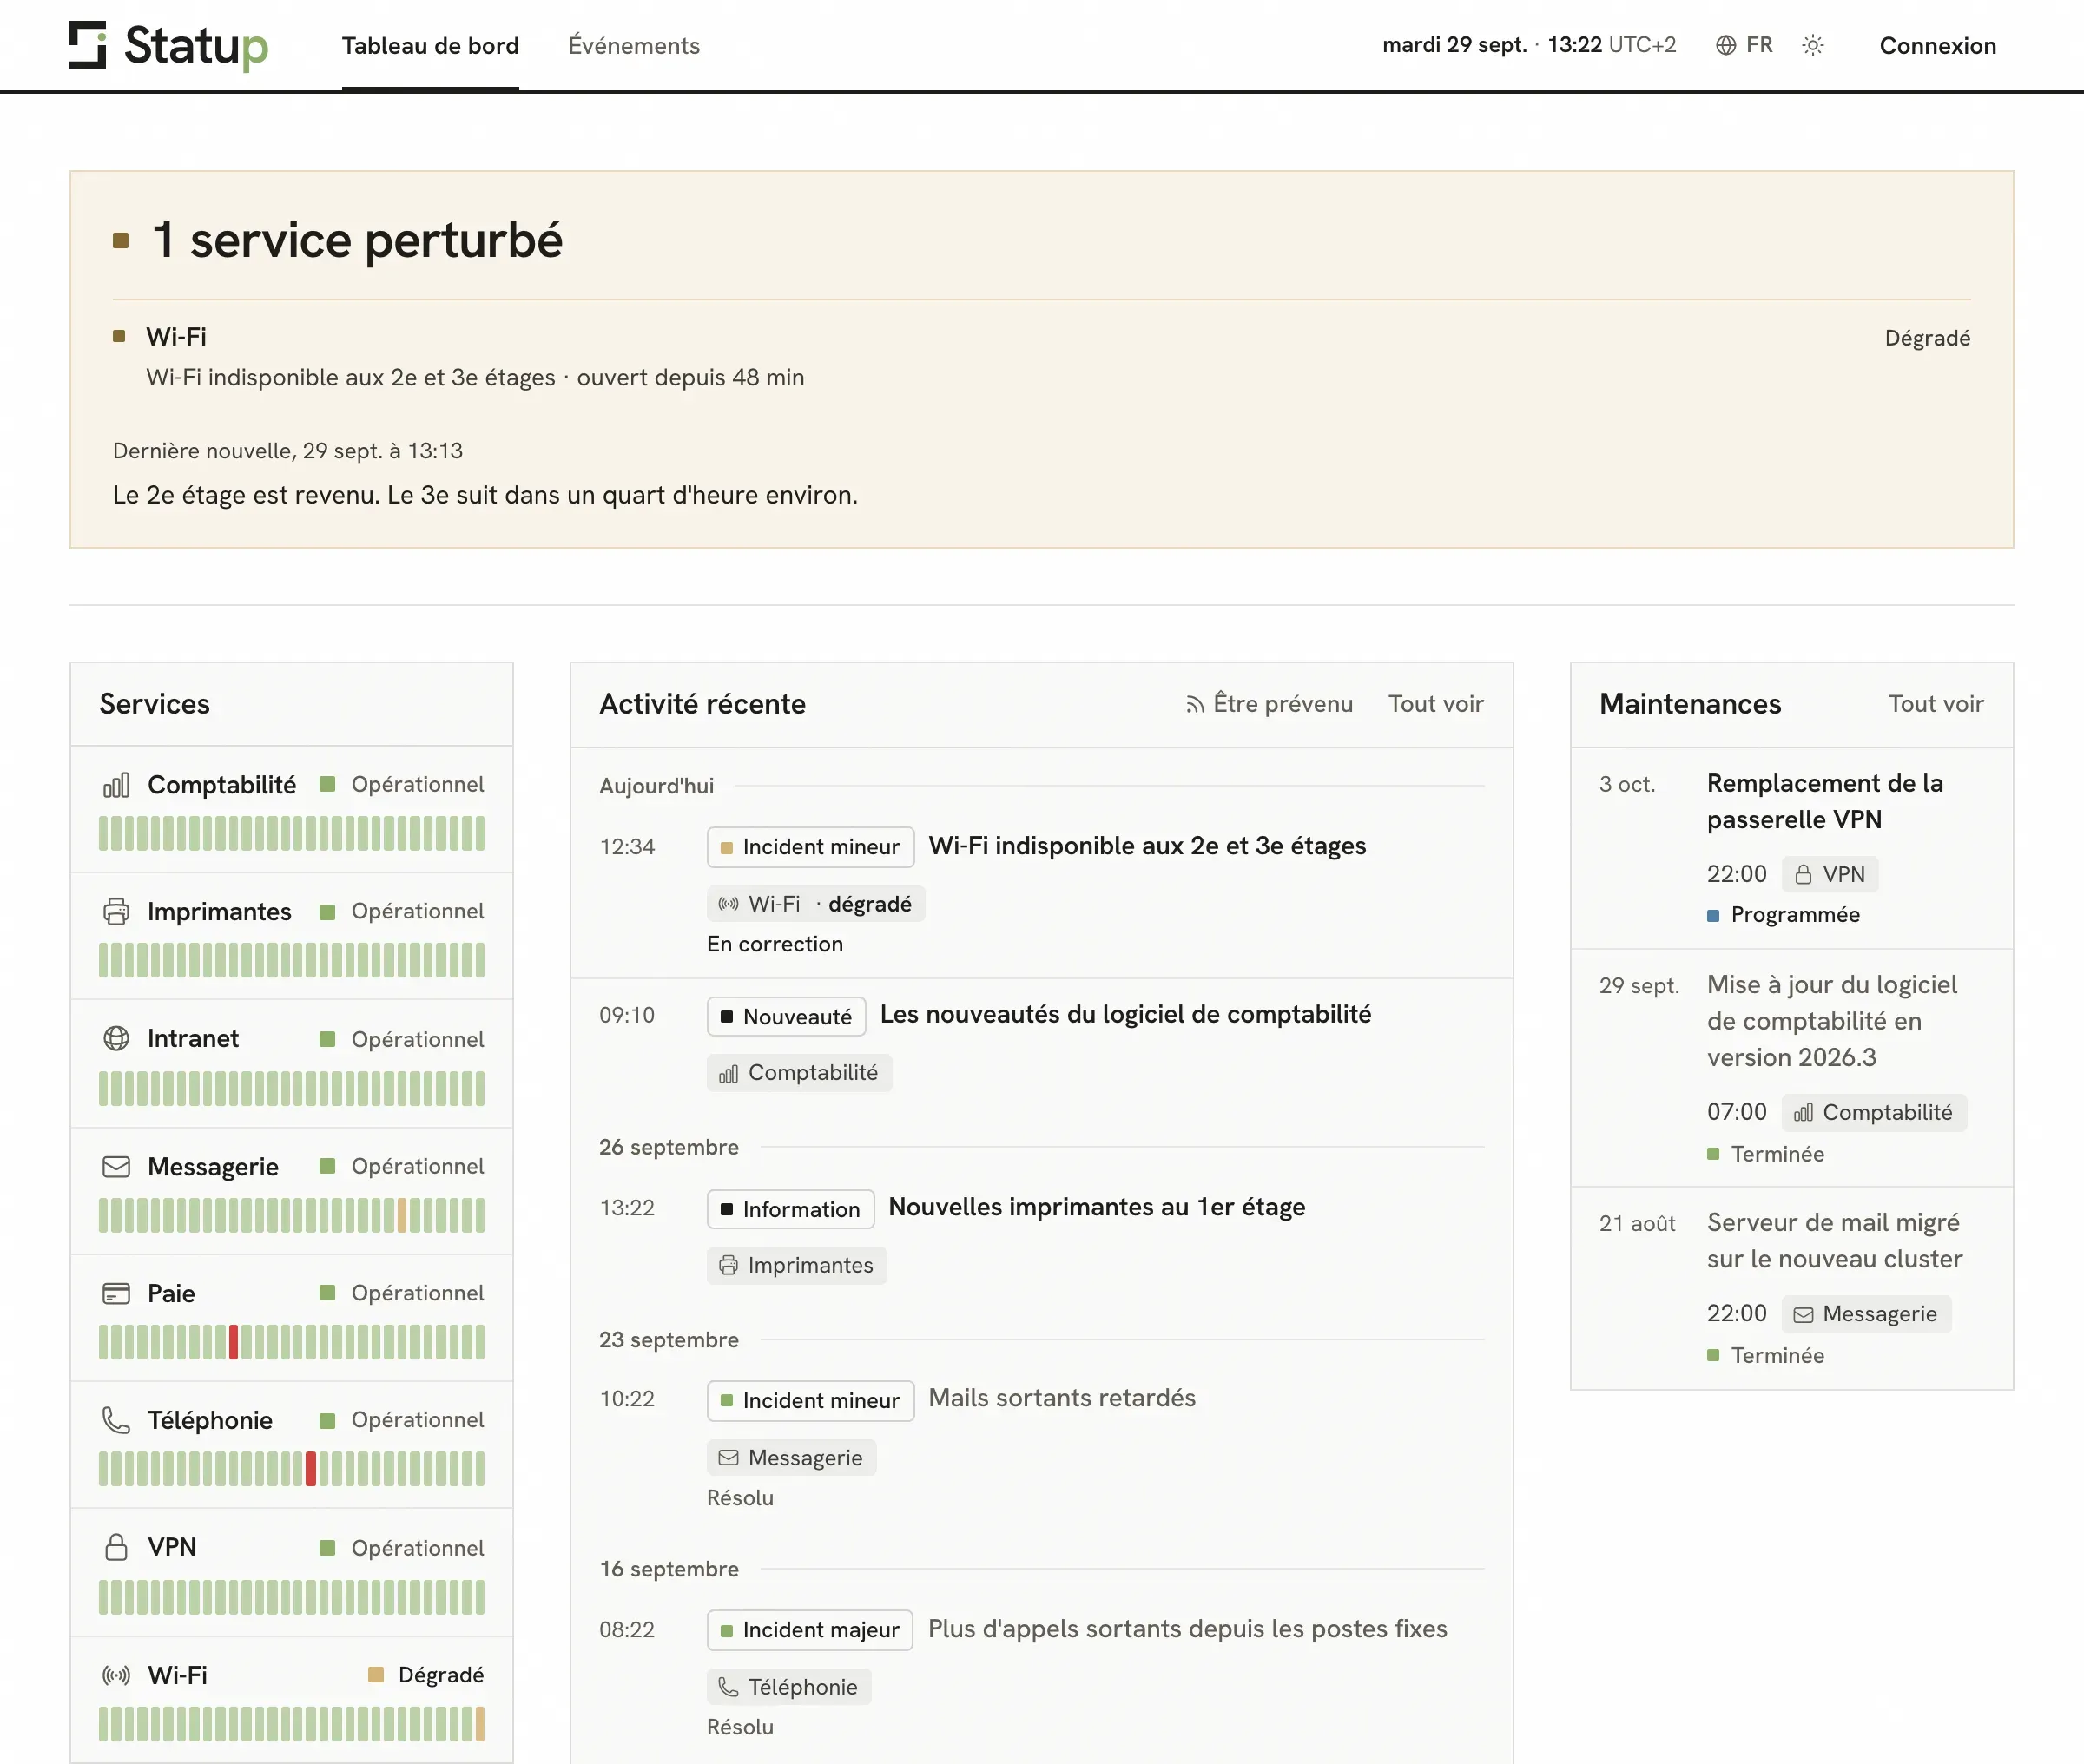Click the Comptabilité bar chart icon in Services
The height and width of the screenshot is (1764, 2084).
tap(116, 785)
